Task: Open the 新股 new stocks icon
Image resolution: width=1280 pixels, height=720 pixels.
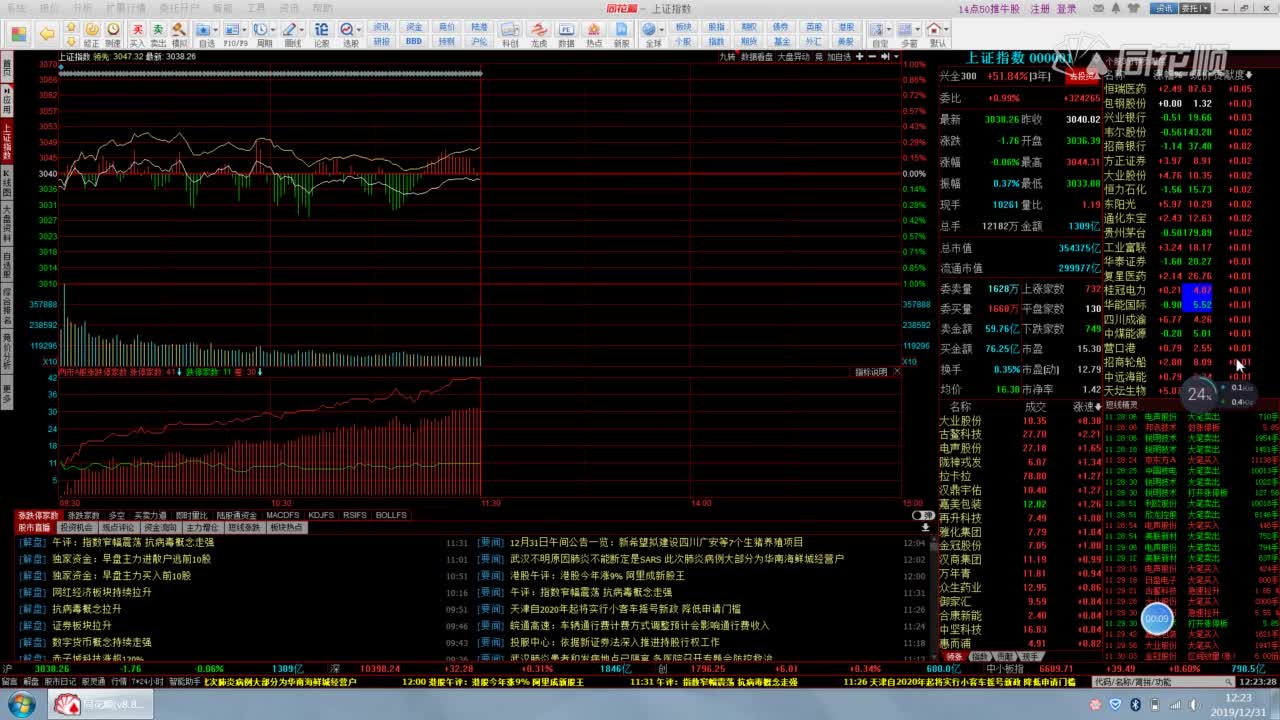Action: tap(622, 35)
